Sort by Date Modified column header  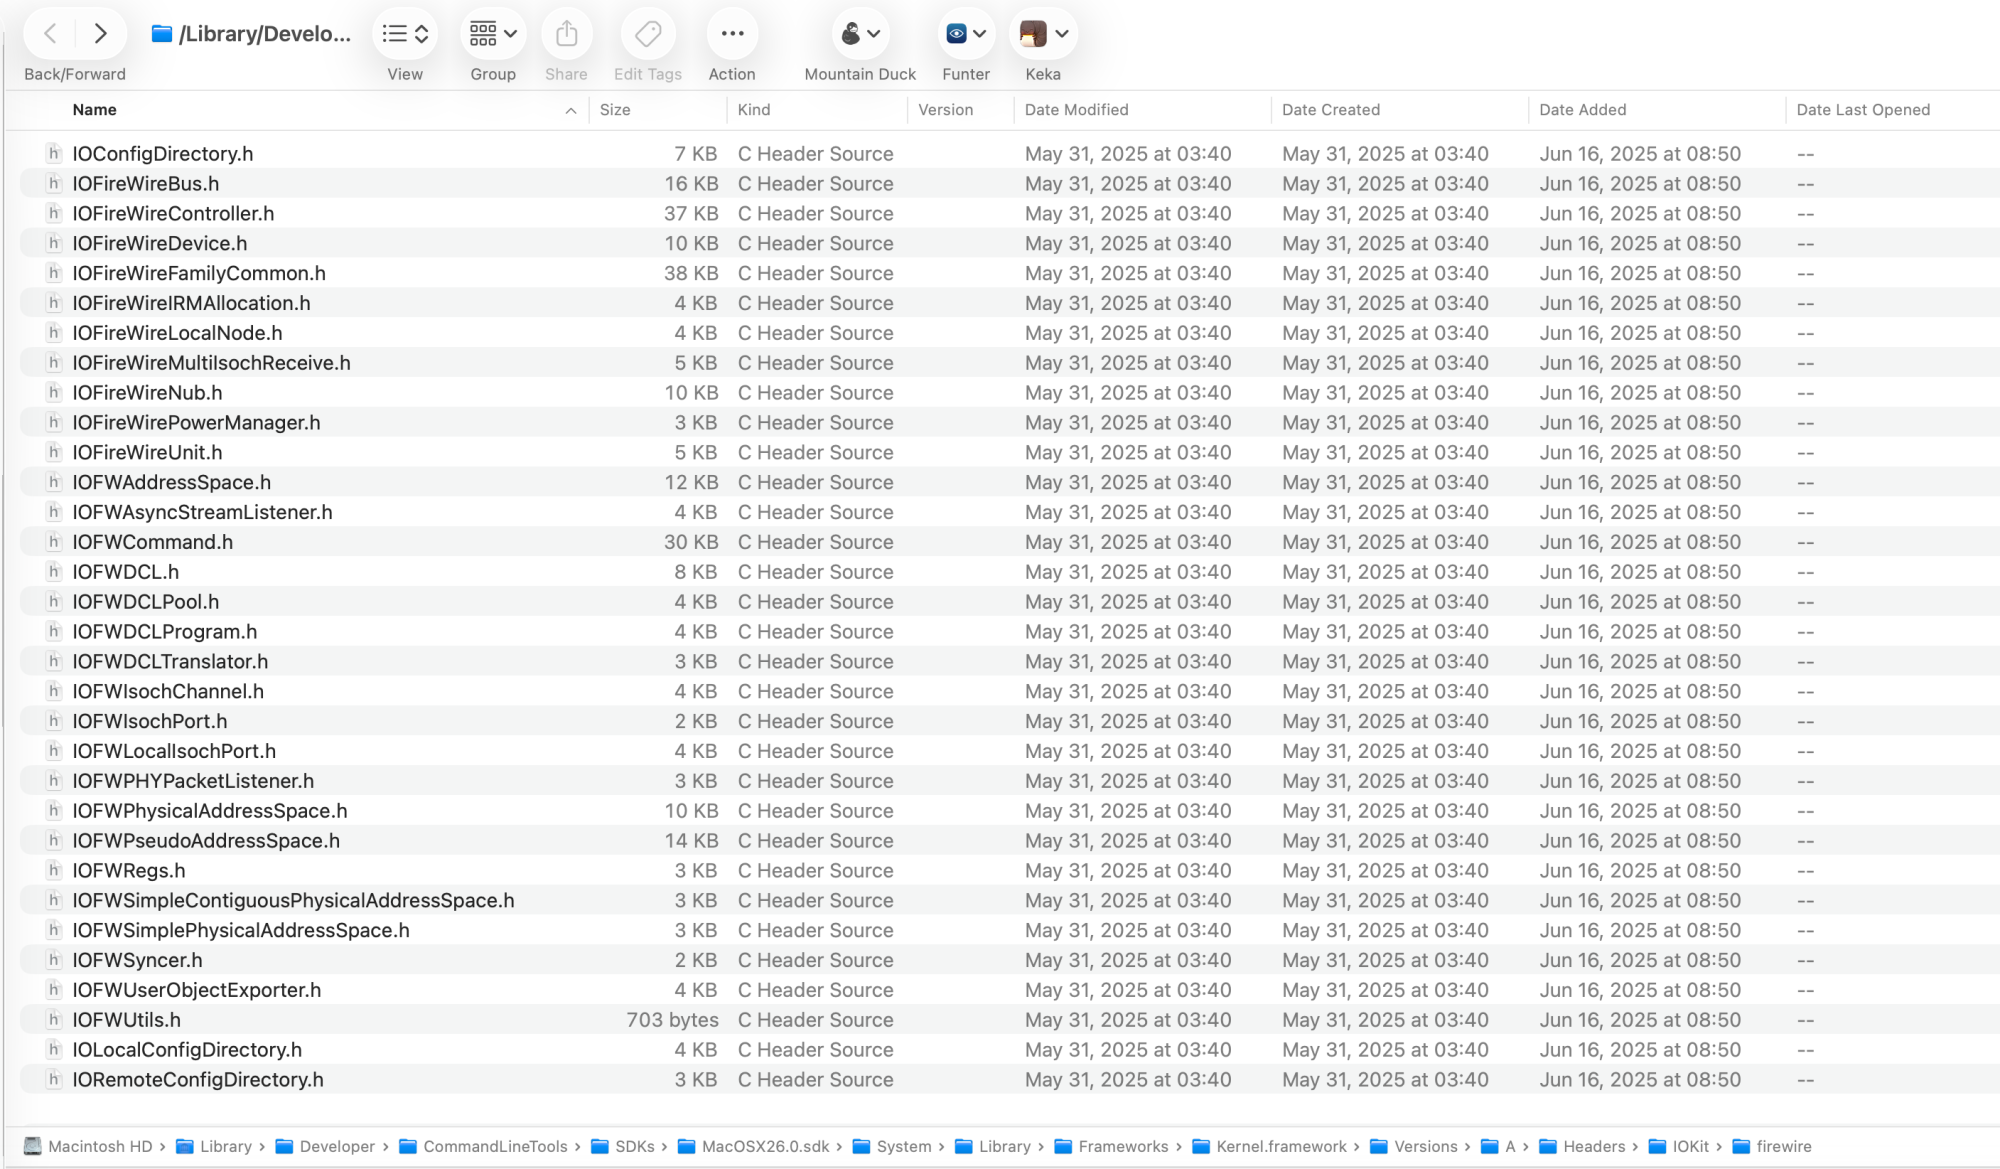coord(1076,110)
